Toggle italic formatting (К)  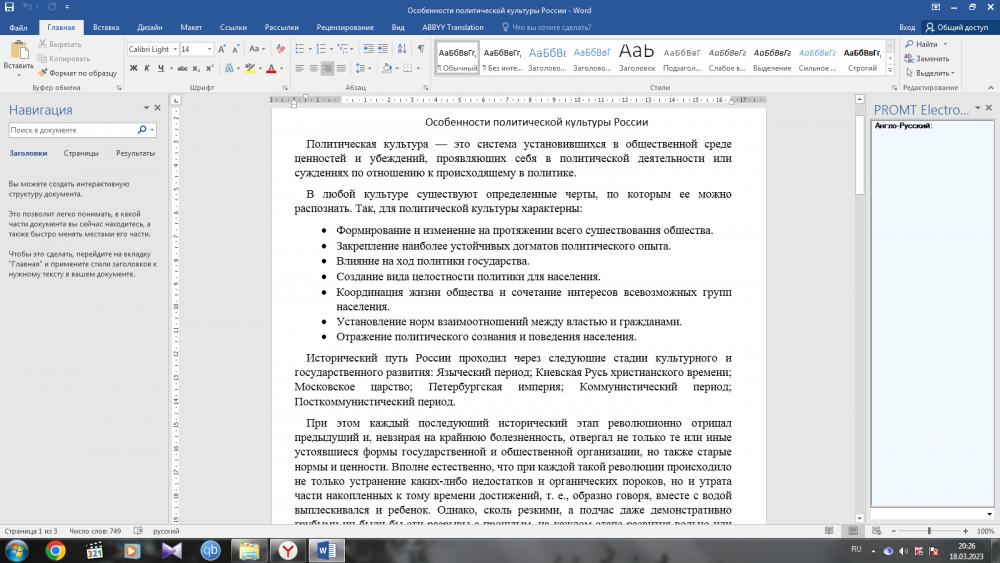click(x=146, y=68)
